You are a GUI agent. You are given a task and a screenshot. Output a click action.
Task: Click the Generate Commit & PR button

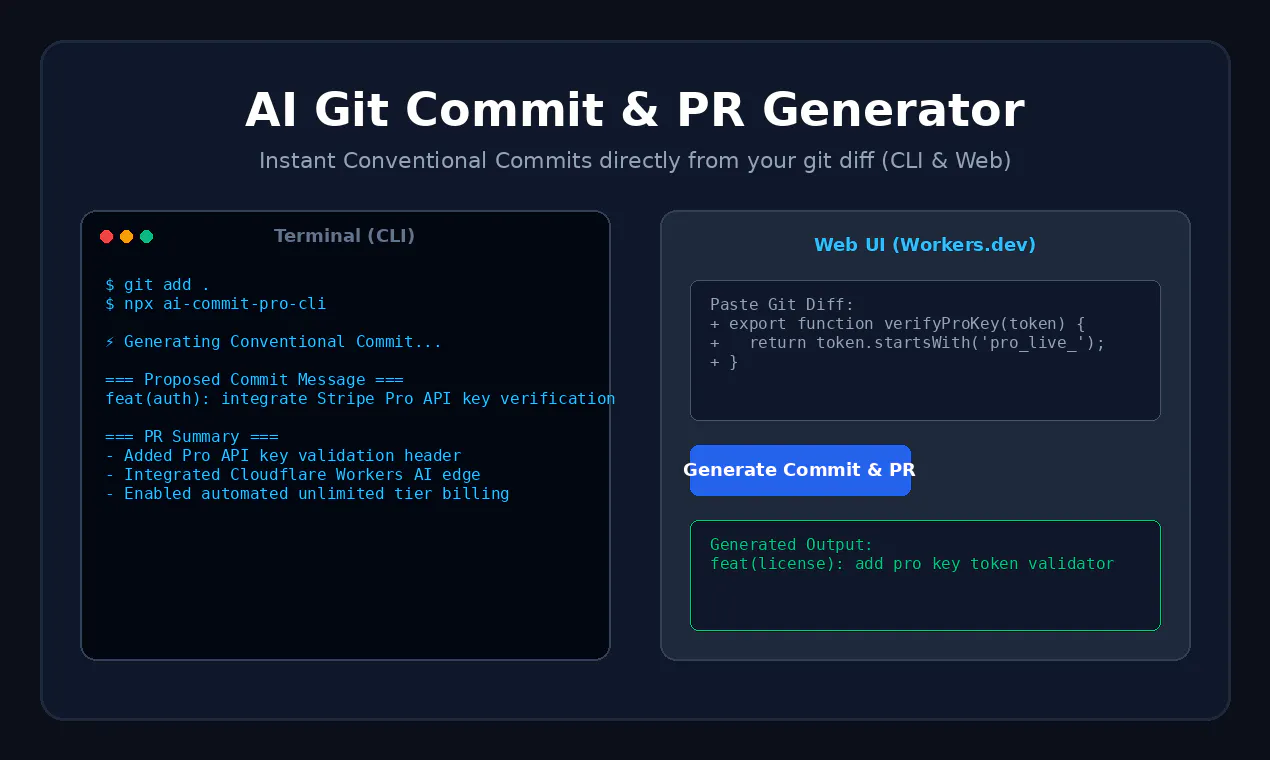coord(800,470)
